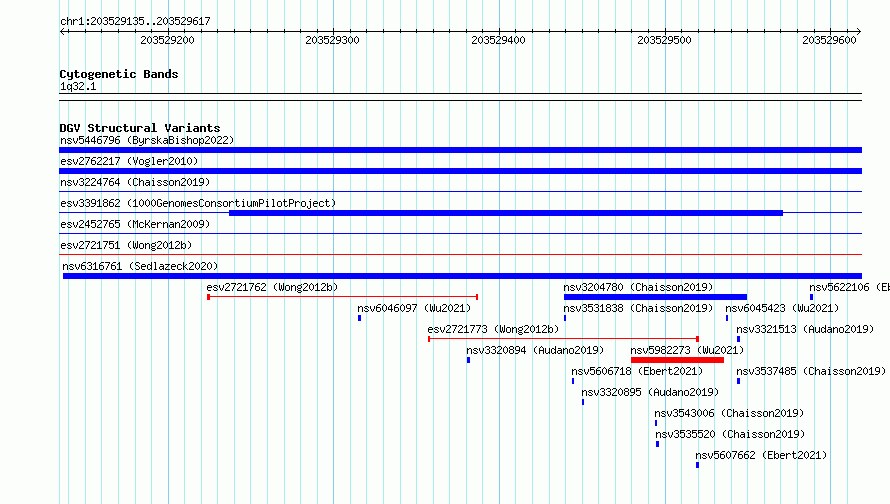
Task: Click the small blue nsv6045423 marker
Action: coord(727,318)
